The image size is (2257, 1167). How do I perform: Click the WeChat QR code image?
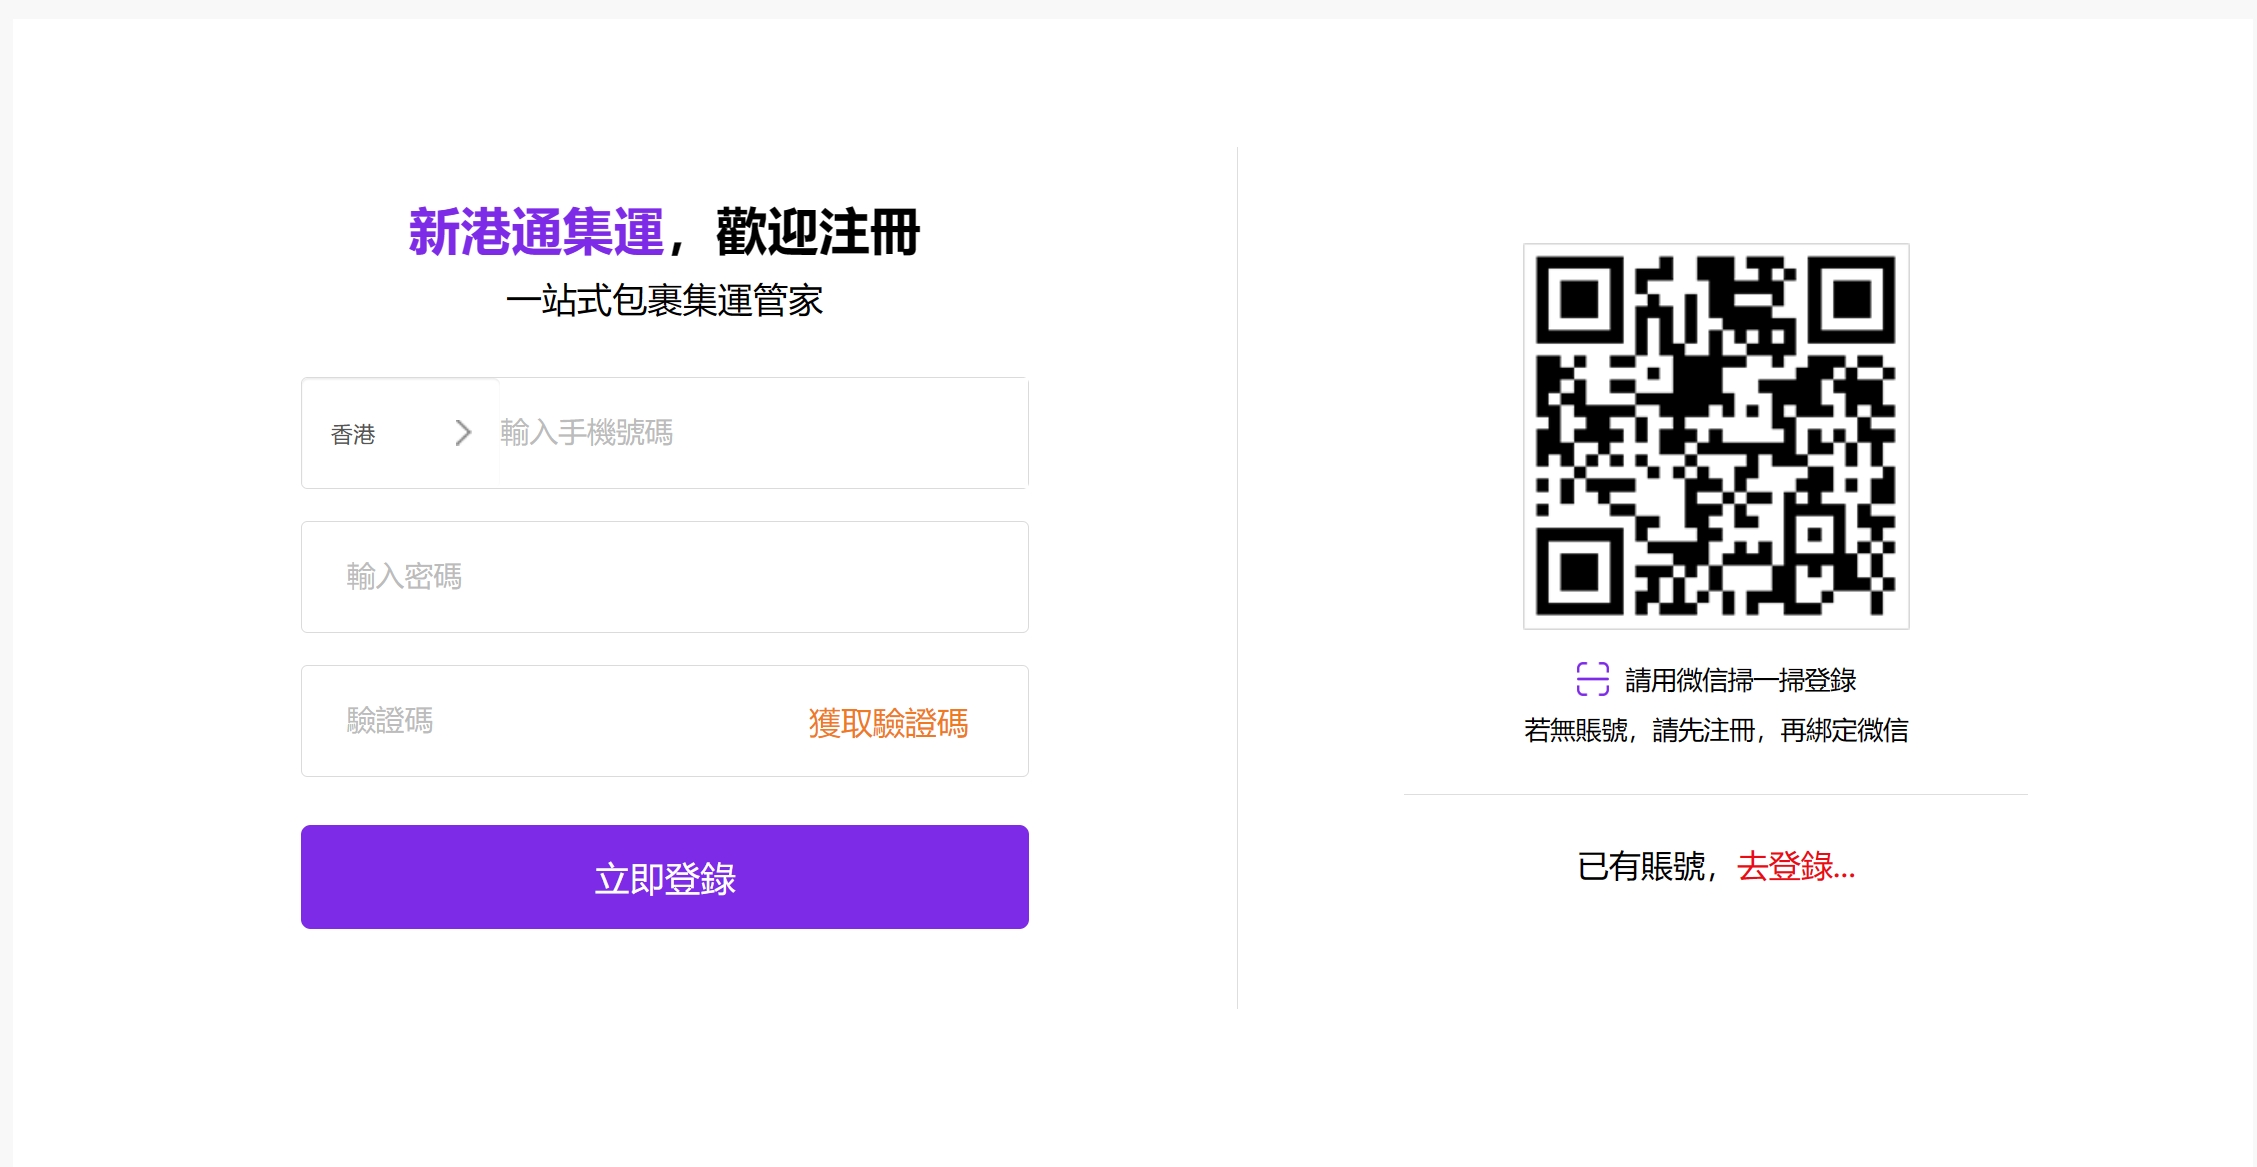point(1716,436)
